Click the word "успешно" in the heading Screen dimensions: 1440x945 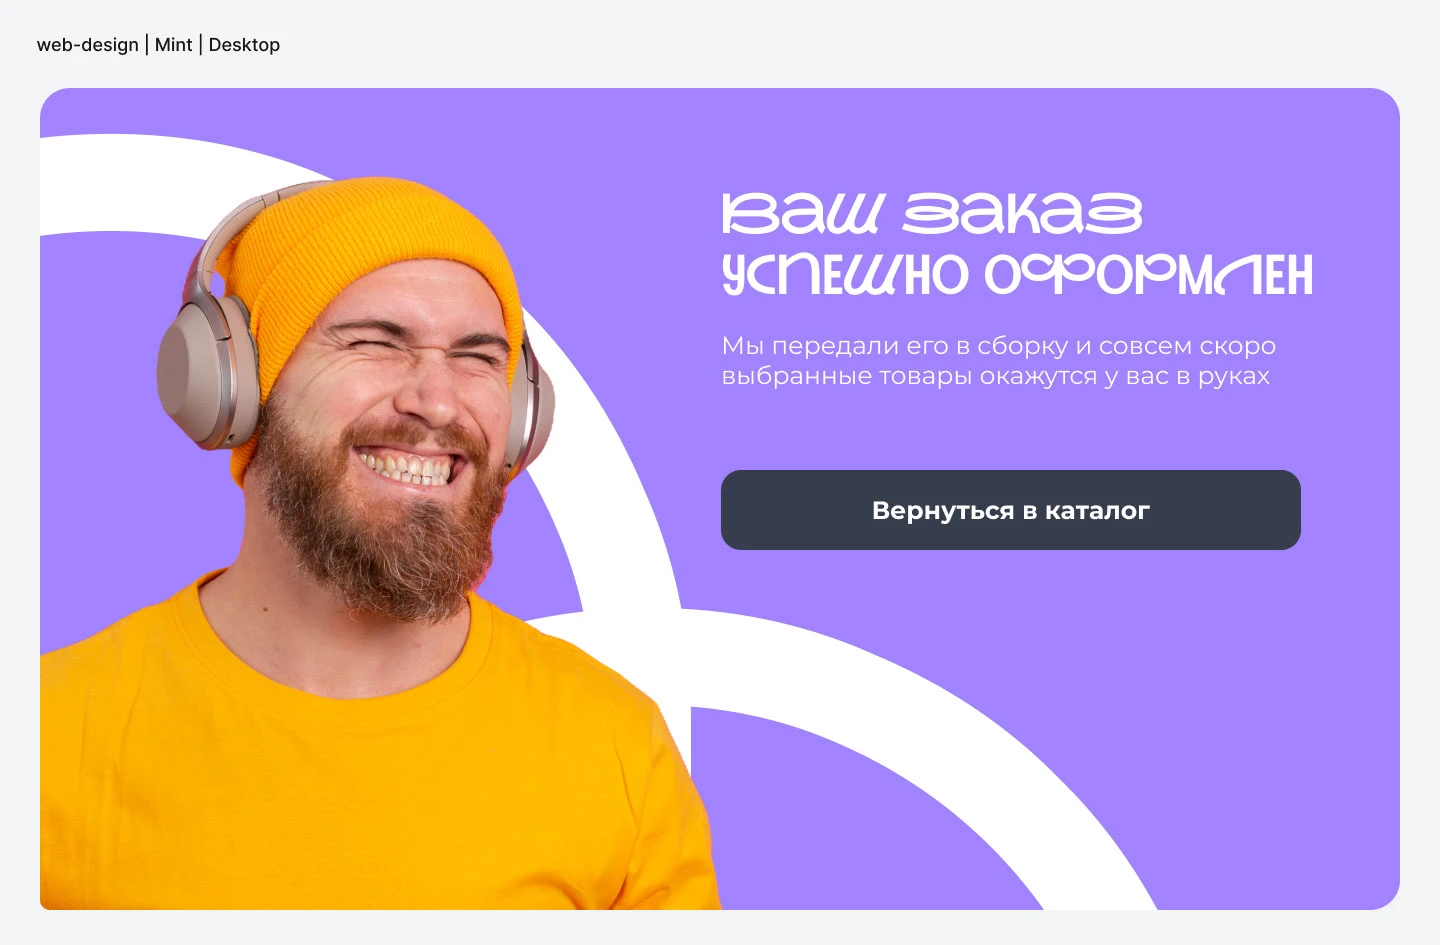(x=845, y=274)
